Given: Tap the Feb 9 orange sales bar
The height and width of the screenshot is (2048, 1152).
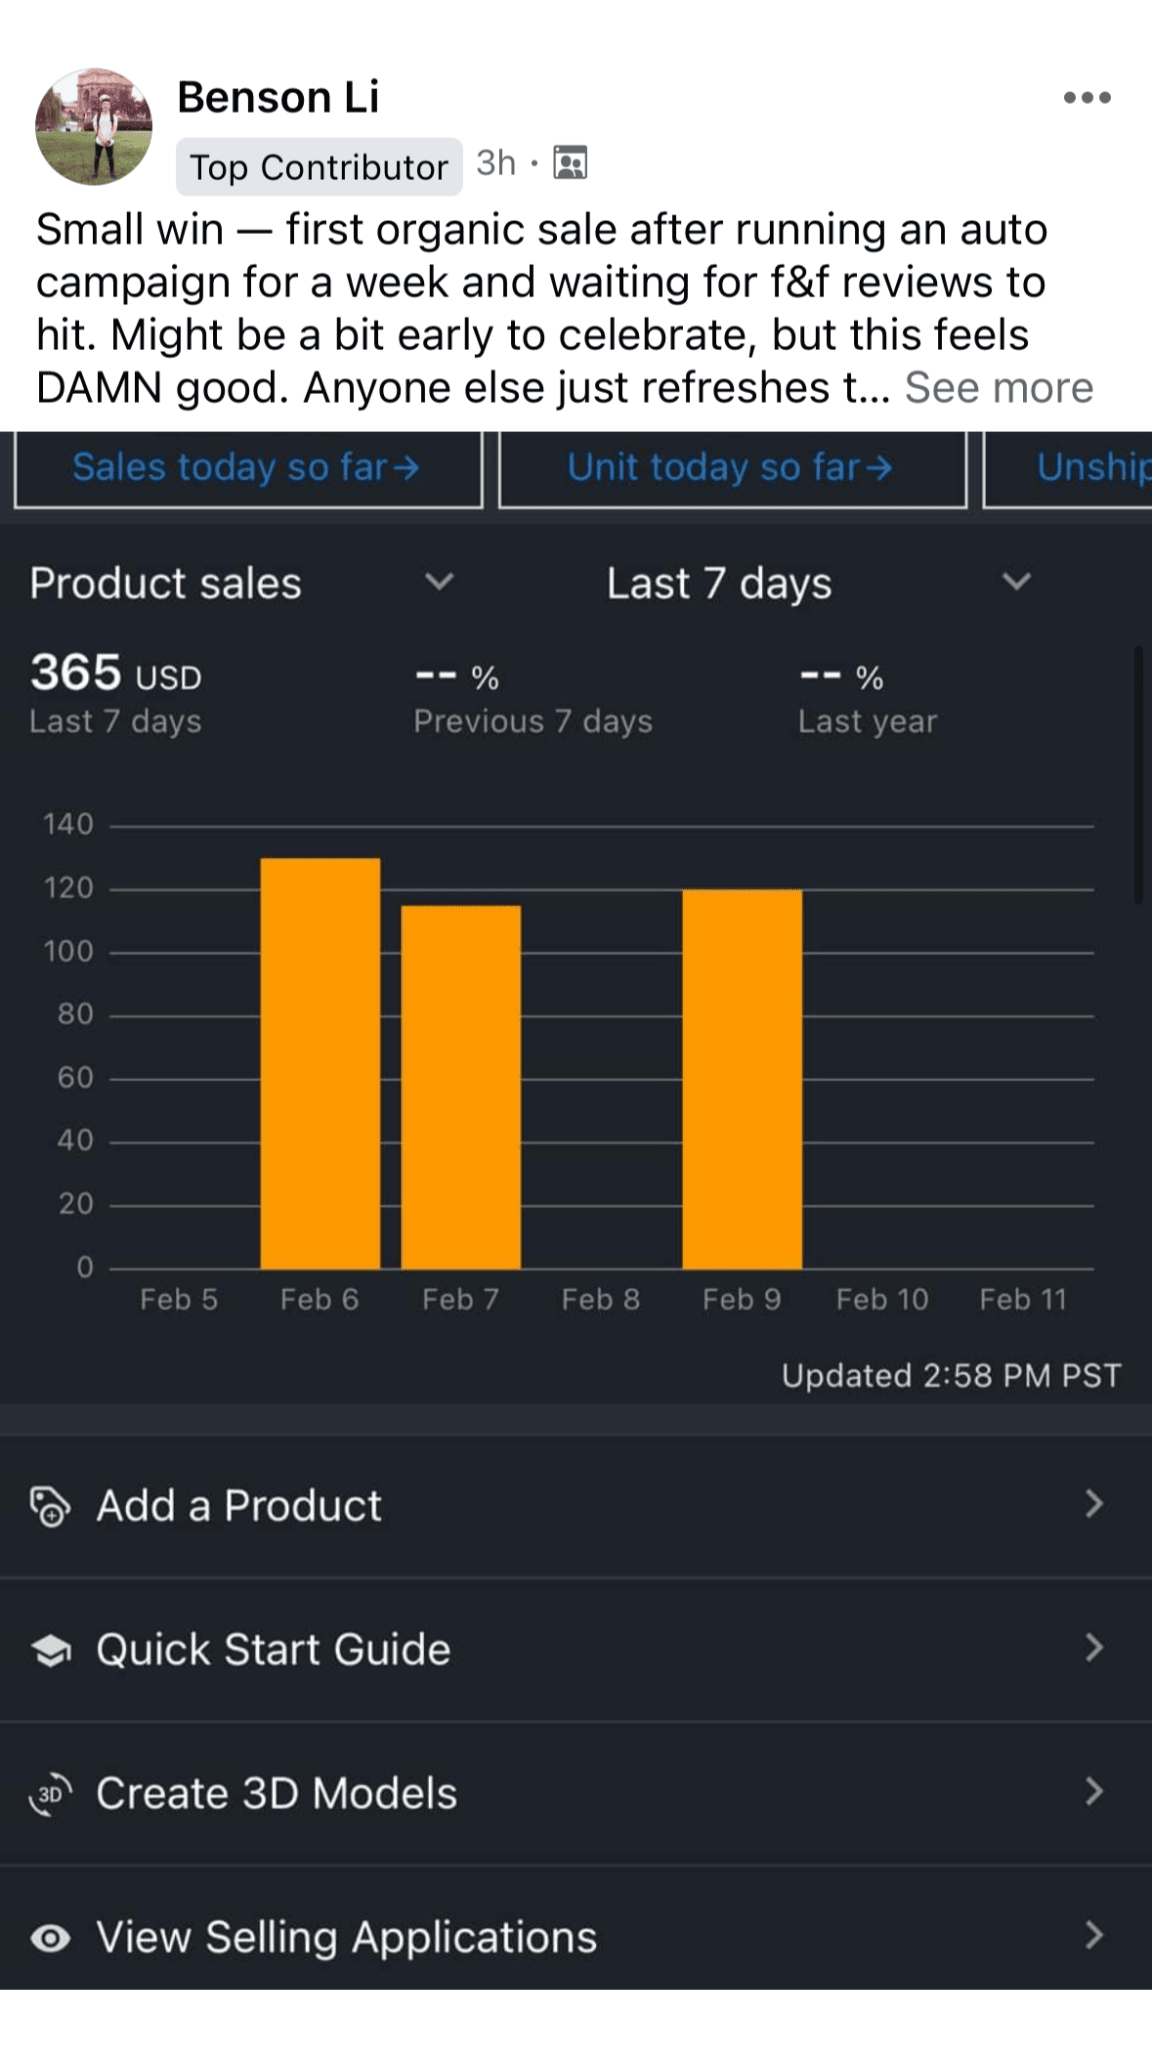Looking at the screenshot, I should pyautogui.click(x=742, y=1078).
